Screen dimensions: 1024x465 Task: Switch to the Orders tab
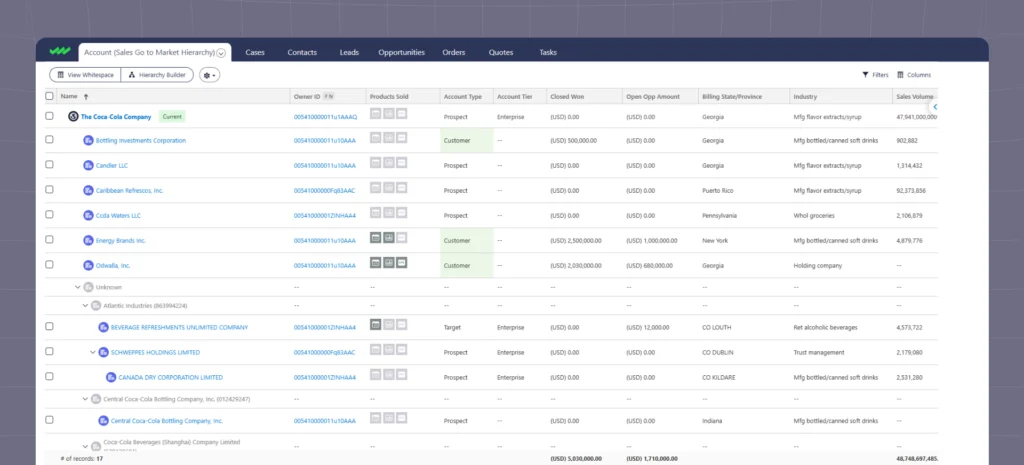[453, 52]
